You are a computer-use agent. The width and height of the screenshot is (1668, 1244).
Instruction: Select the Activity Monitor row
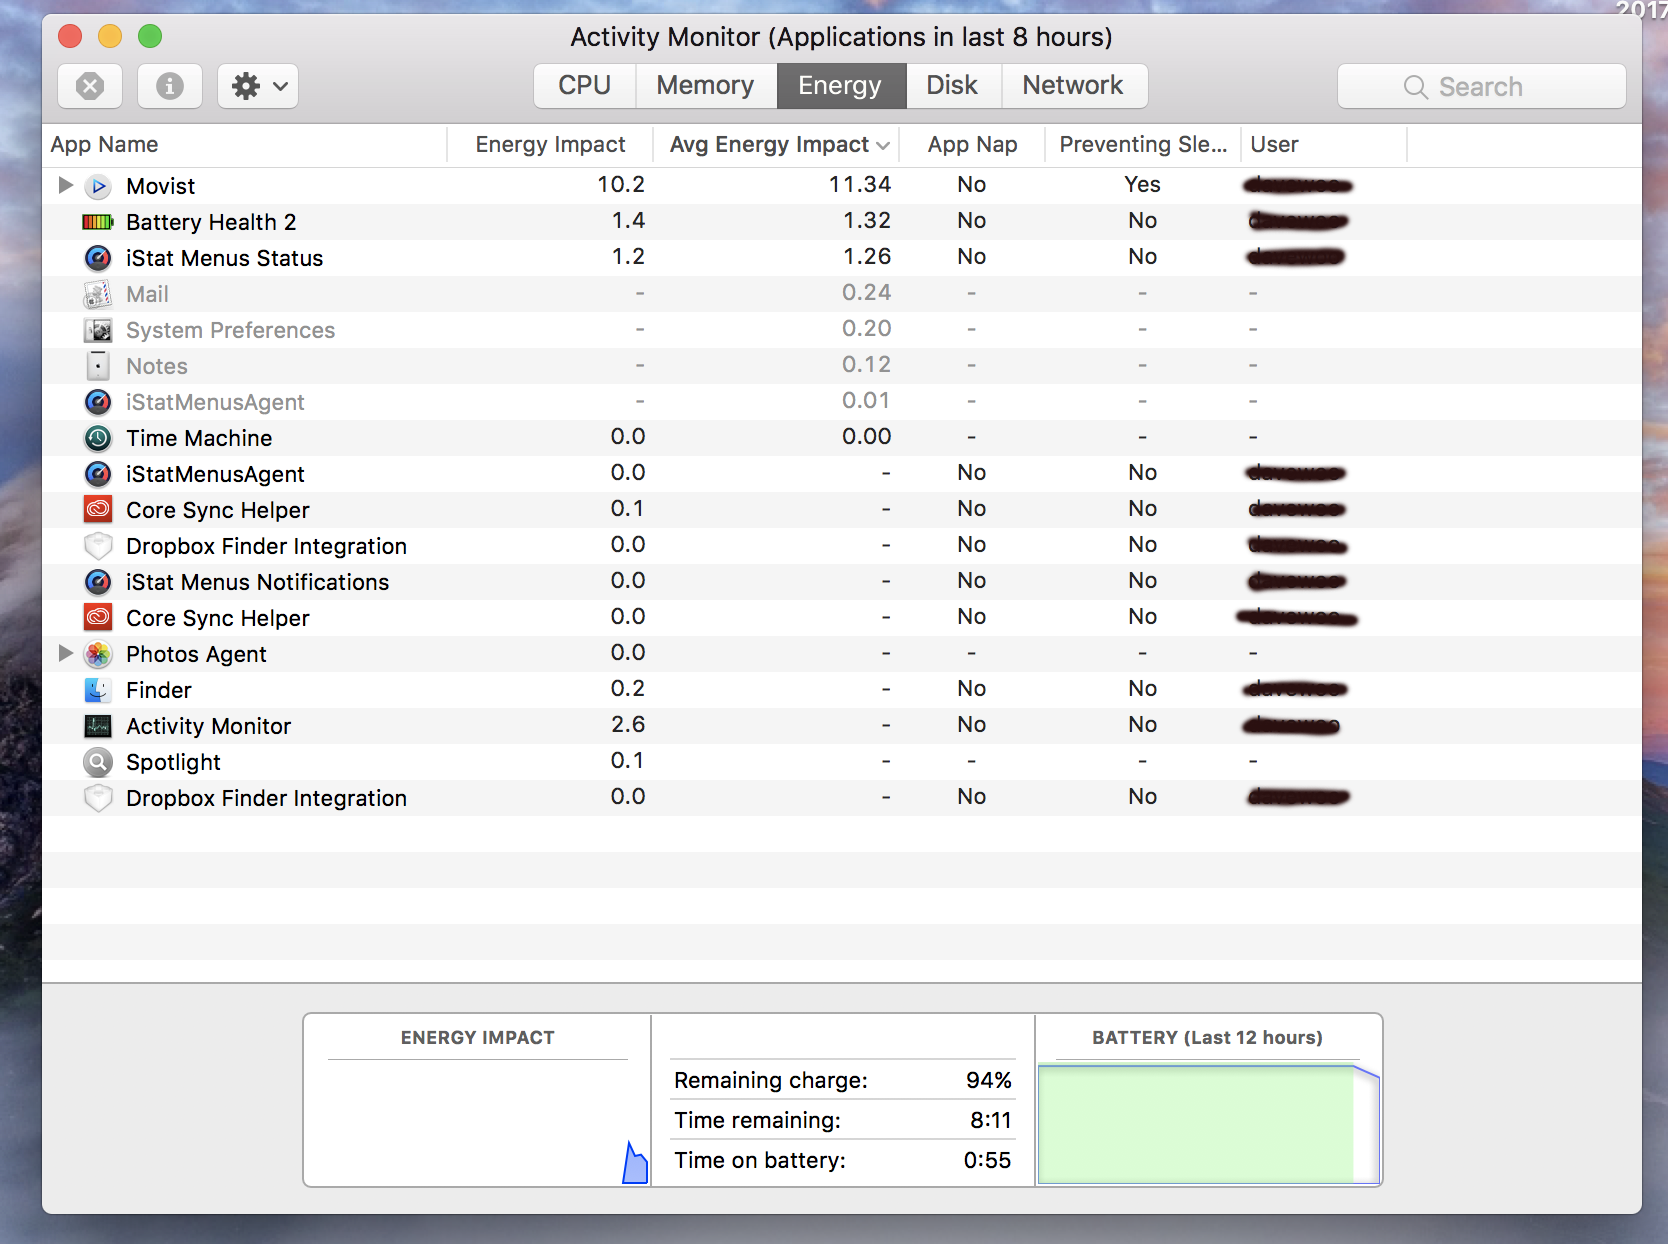point(842,726)
